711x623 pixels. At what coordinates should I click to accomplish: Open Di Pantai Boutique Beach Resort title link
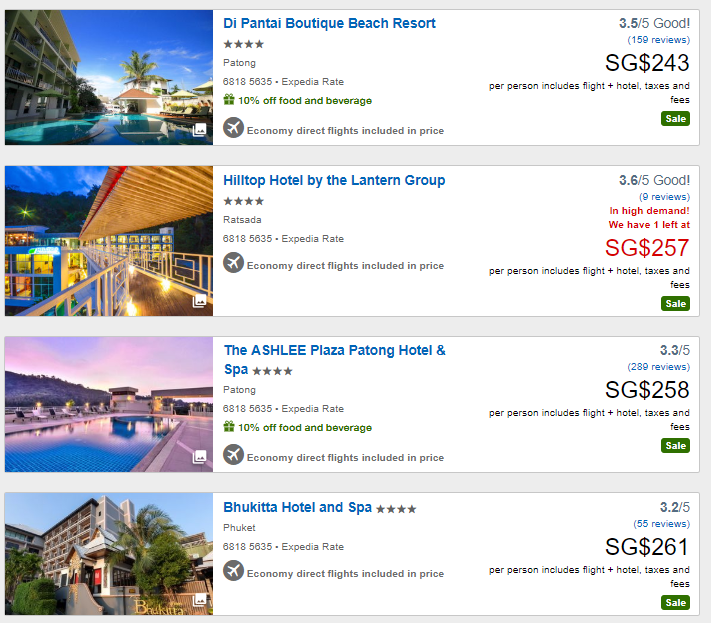pos(329,23)
